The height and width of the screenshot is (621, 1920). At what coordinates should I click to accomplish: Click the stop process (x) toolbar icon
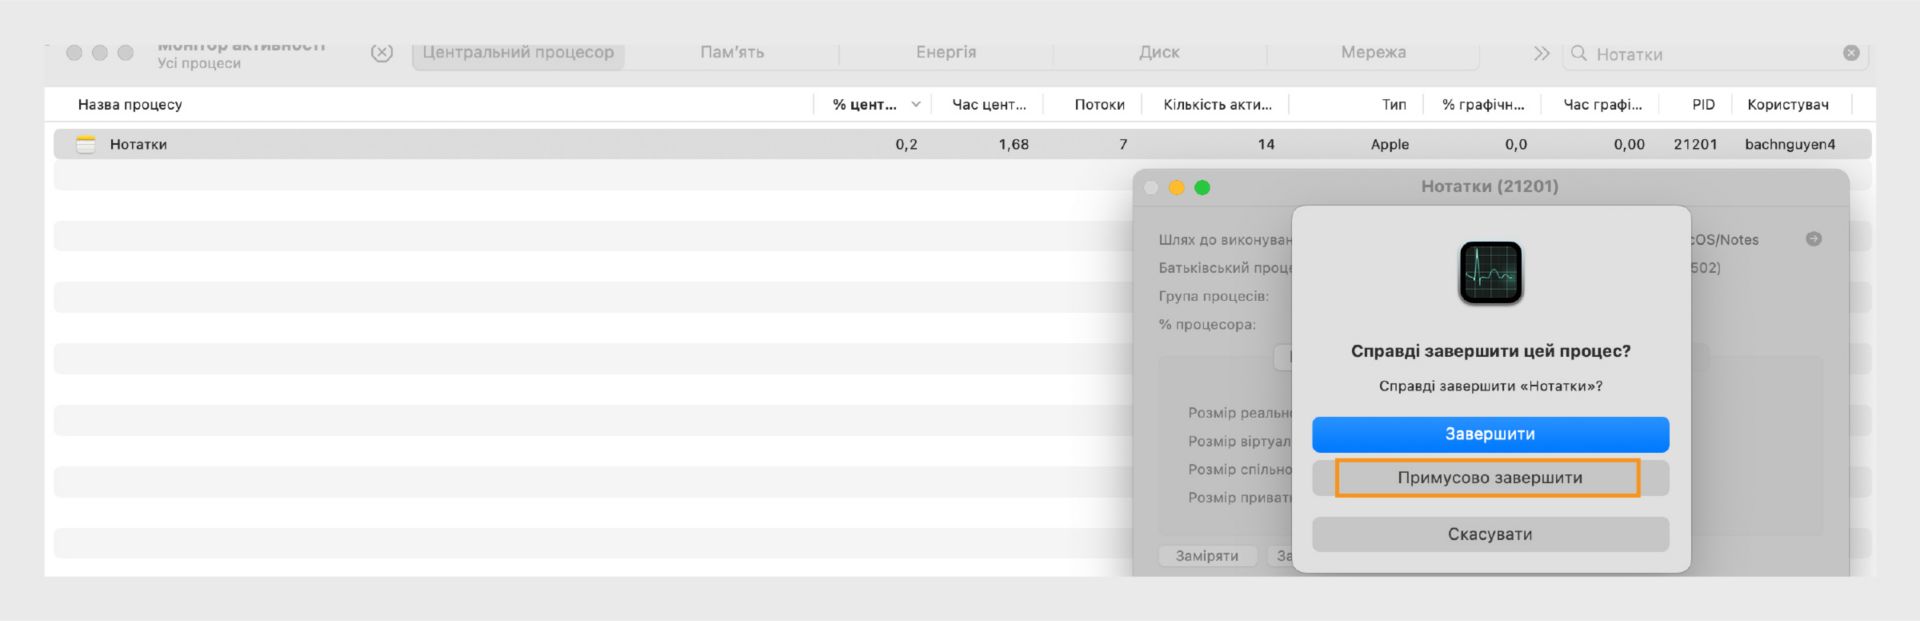pos(381,53)
